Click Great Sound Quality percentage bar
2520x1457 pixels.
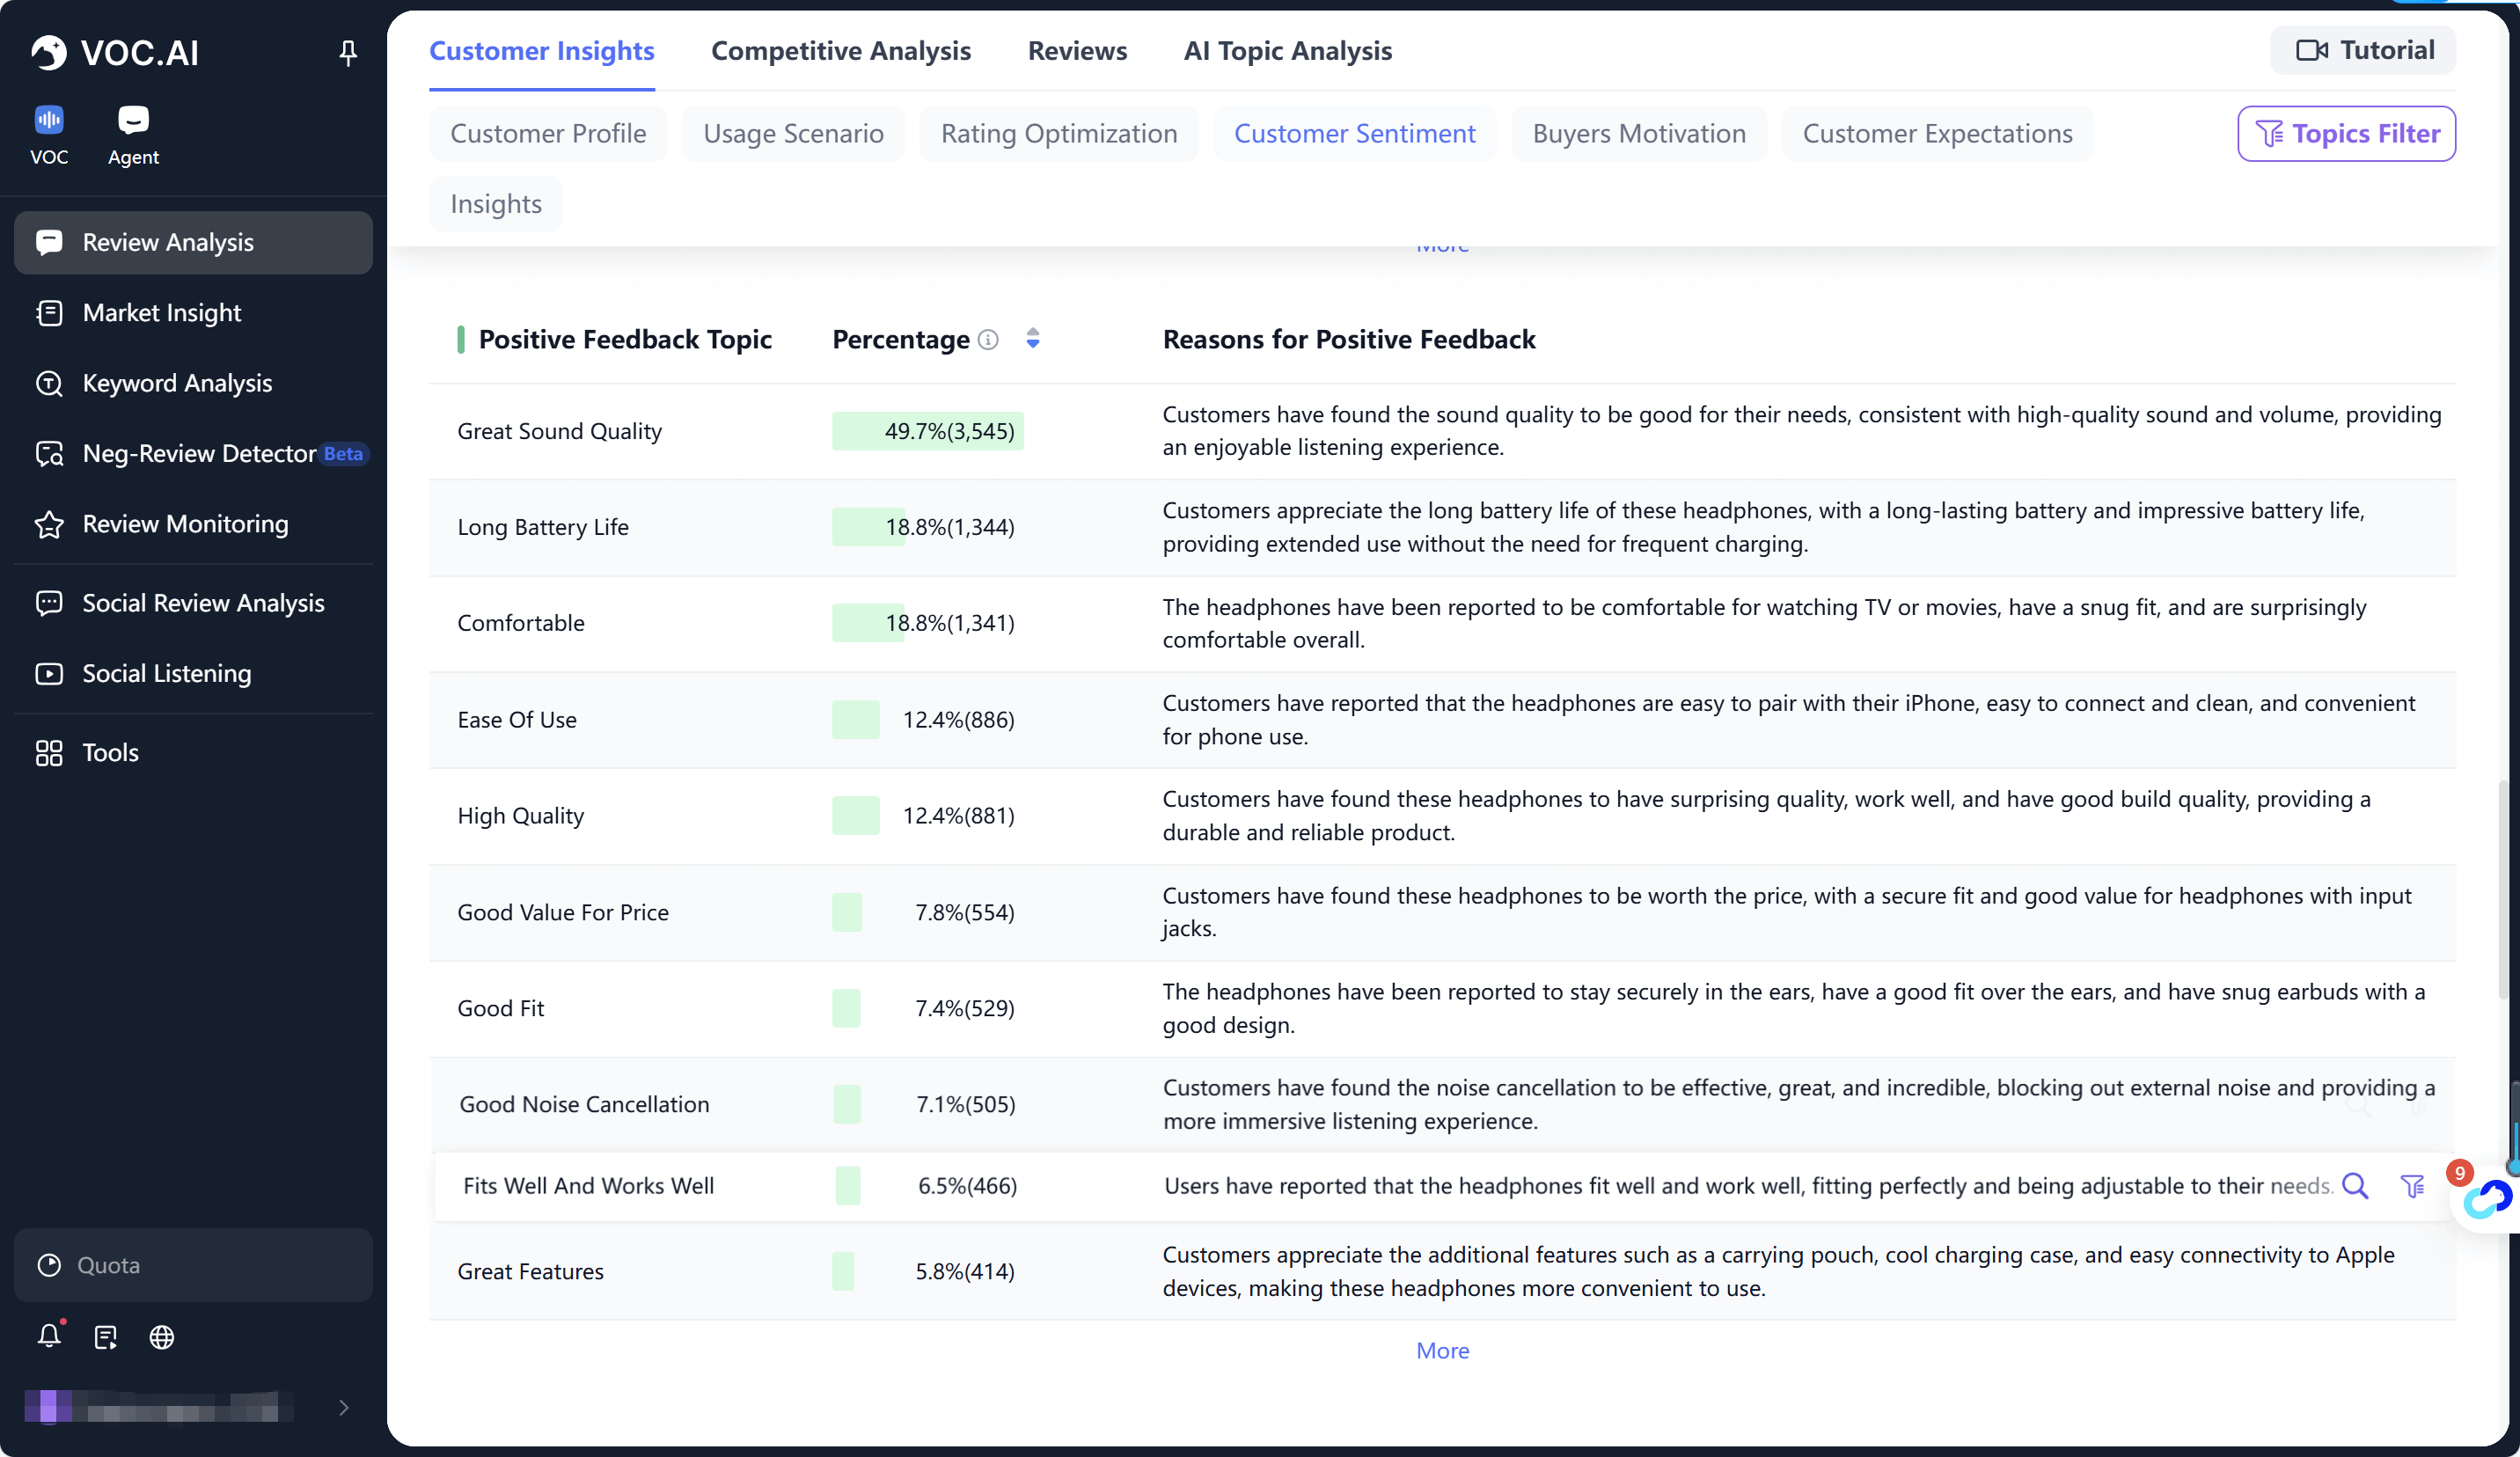coord(927,431)
